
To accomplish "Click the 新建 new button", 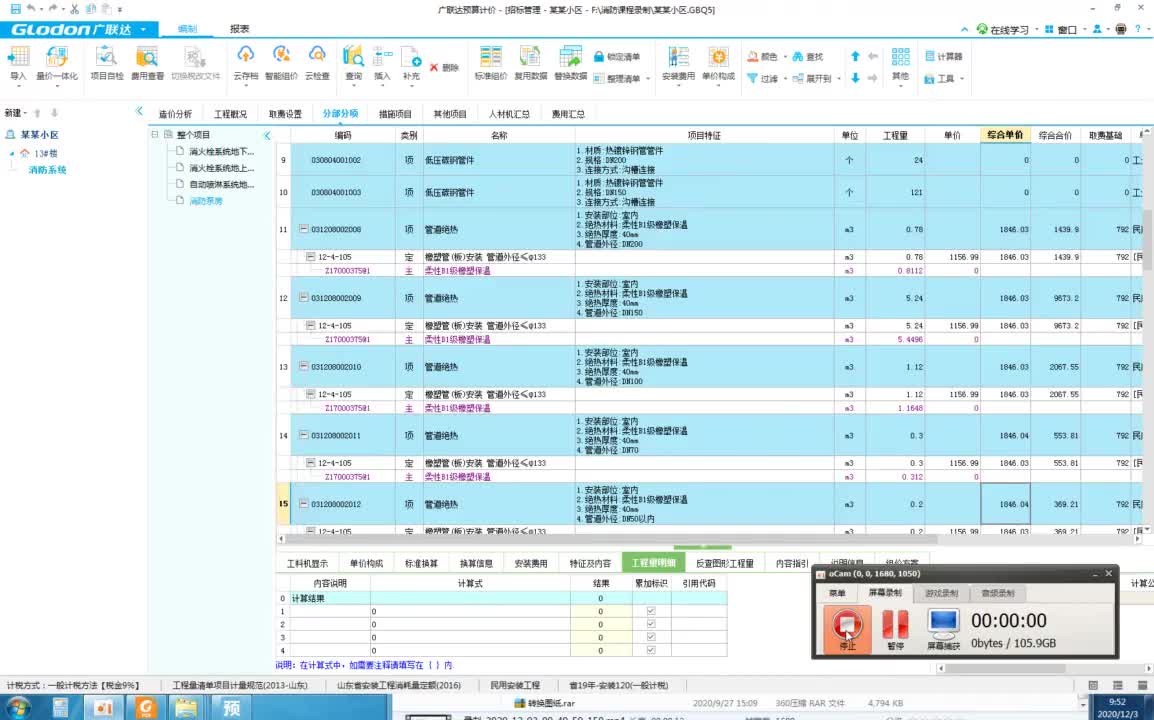I will point(15,113).
